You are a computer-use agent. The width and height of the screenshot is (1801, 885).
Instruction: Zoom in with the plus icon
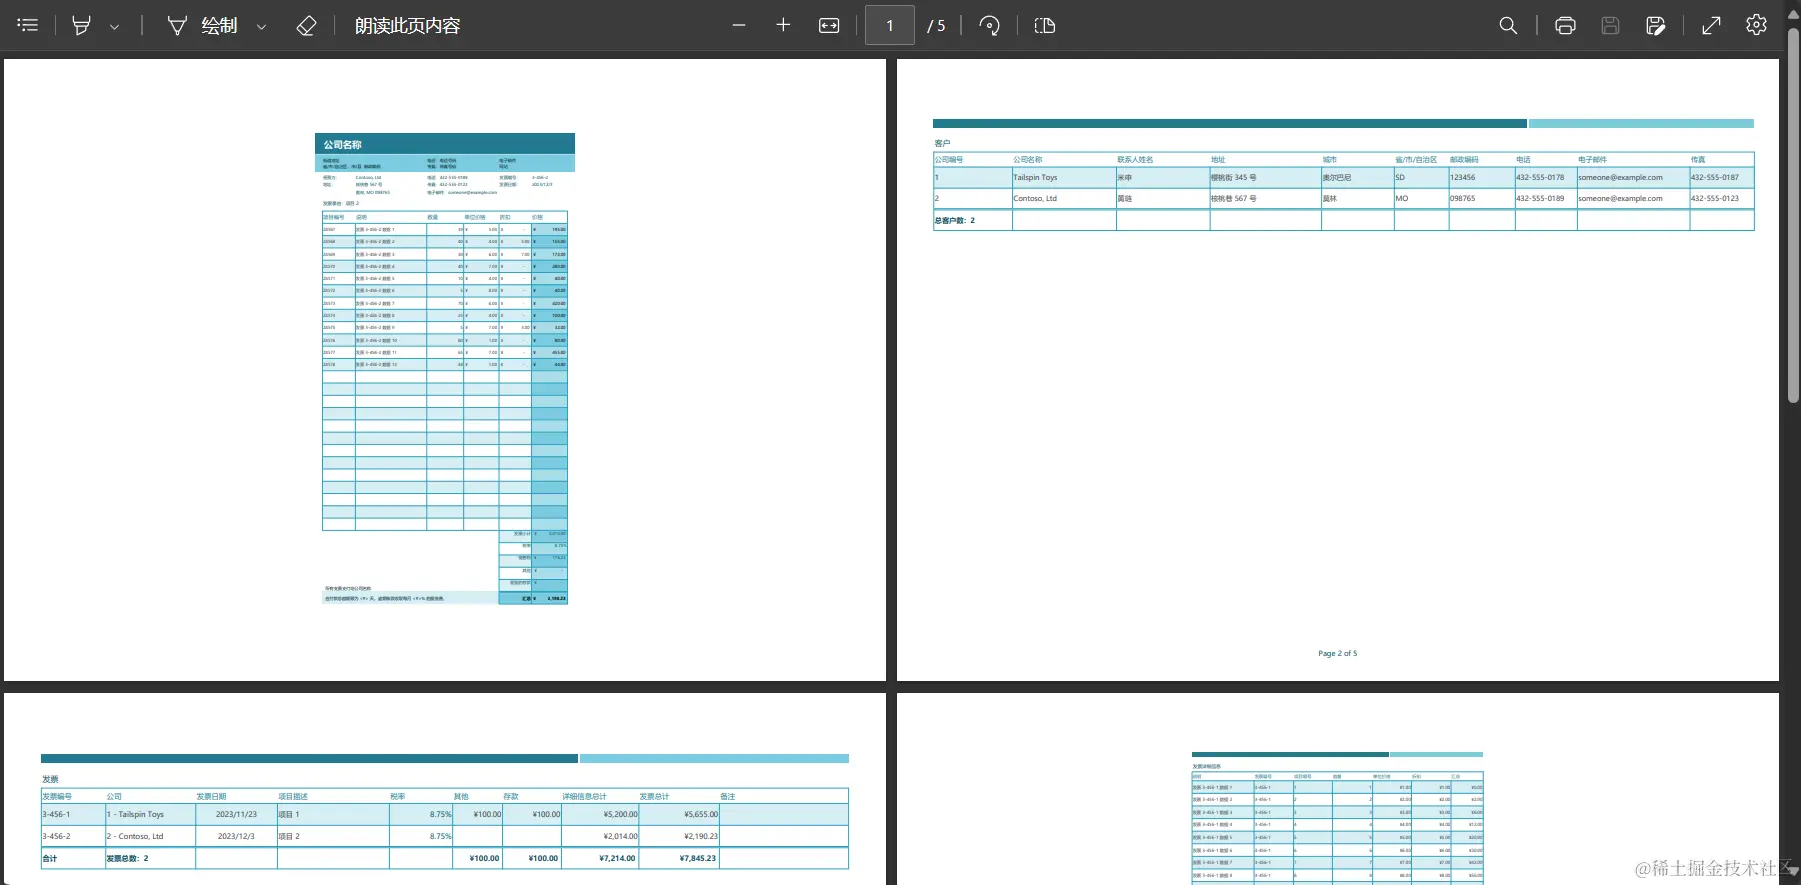[x=783, y=25]
